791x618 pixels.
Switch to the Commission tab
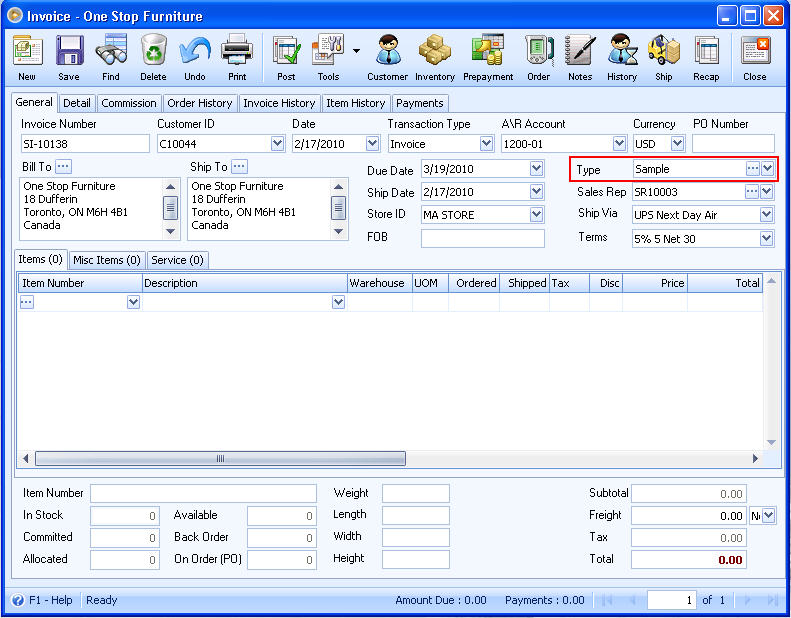tap(129, 103)
